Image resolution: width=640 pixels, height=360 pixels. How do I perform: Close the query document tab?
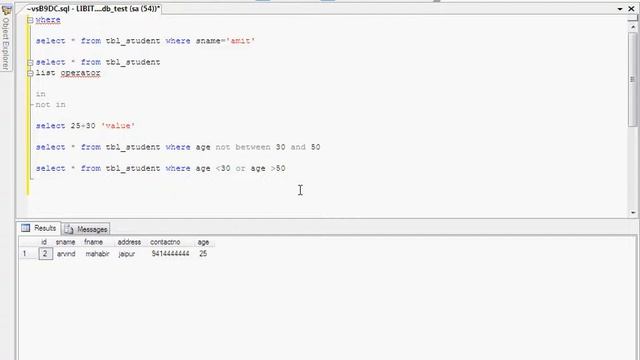[631, 9]
